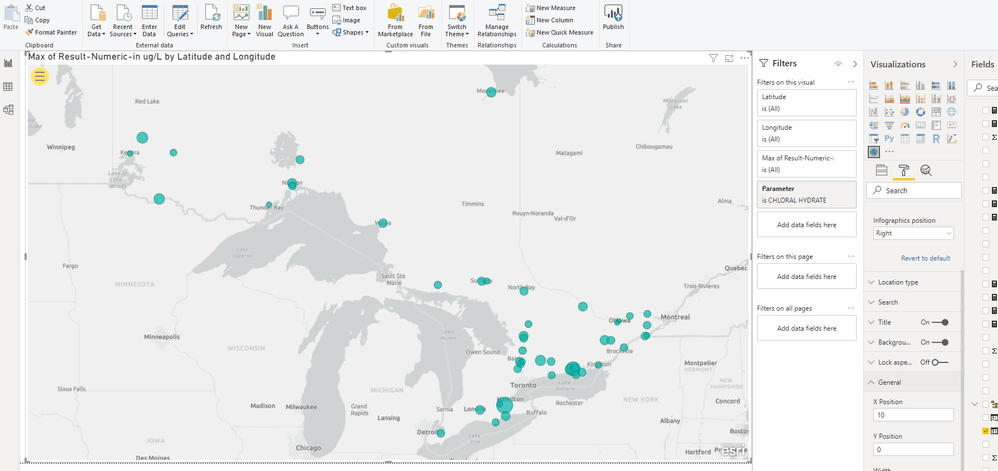Select the funnel chart visual
The image size is (998, 471).
click(x=889, y=125)
